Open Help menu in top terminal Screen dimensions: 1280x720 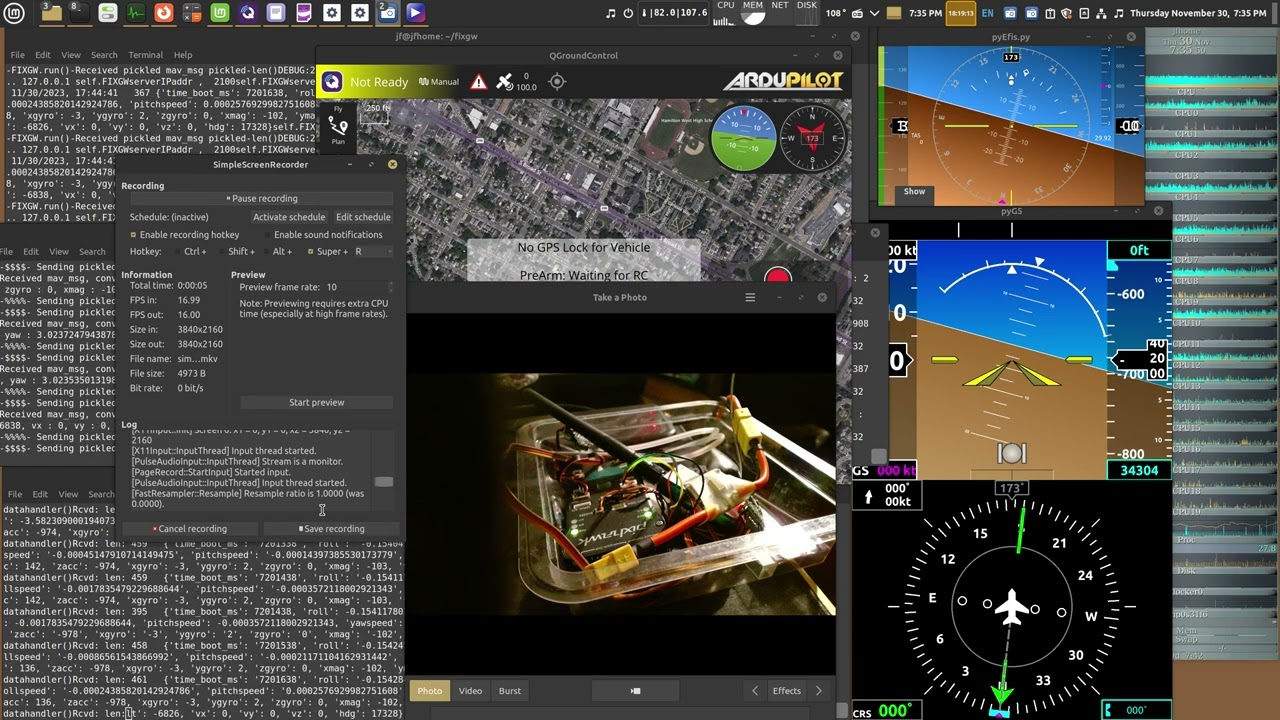pyautogui.click(x=183, y=55)
